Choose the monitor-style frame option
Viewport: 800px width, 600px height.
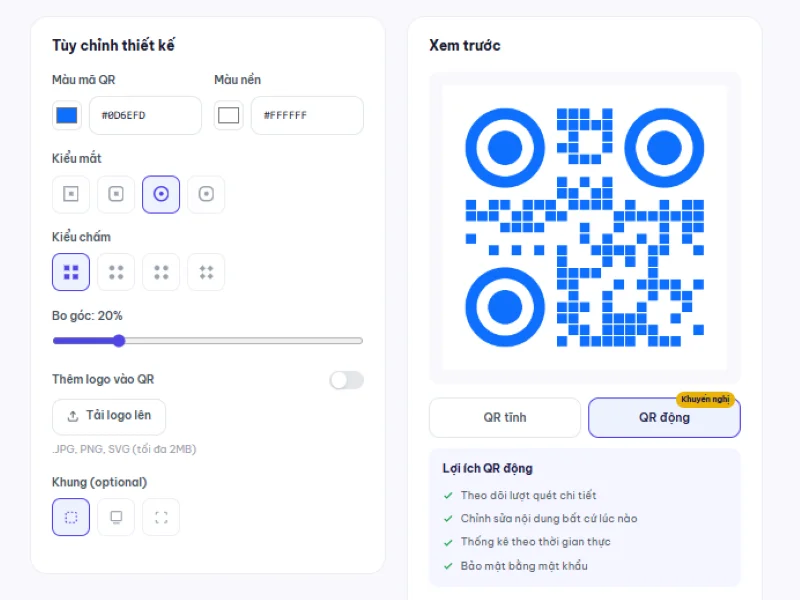click(x=116, y=517)
